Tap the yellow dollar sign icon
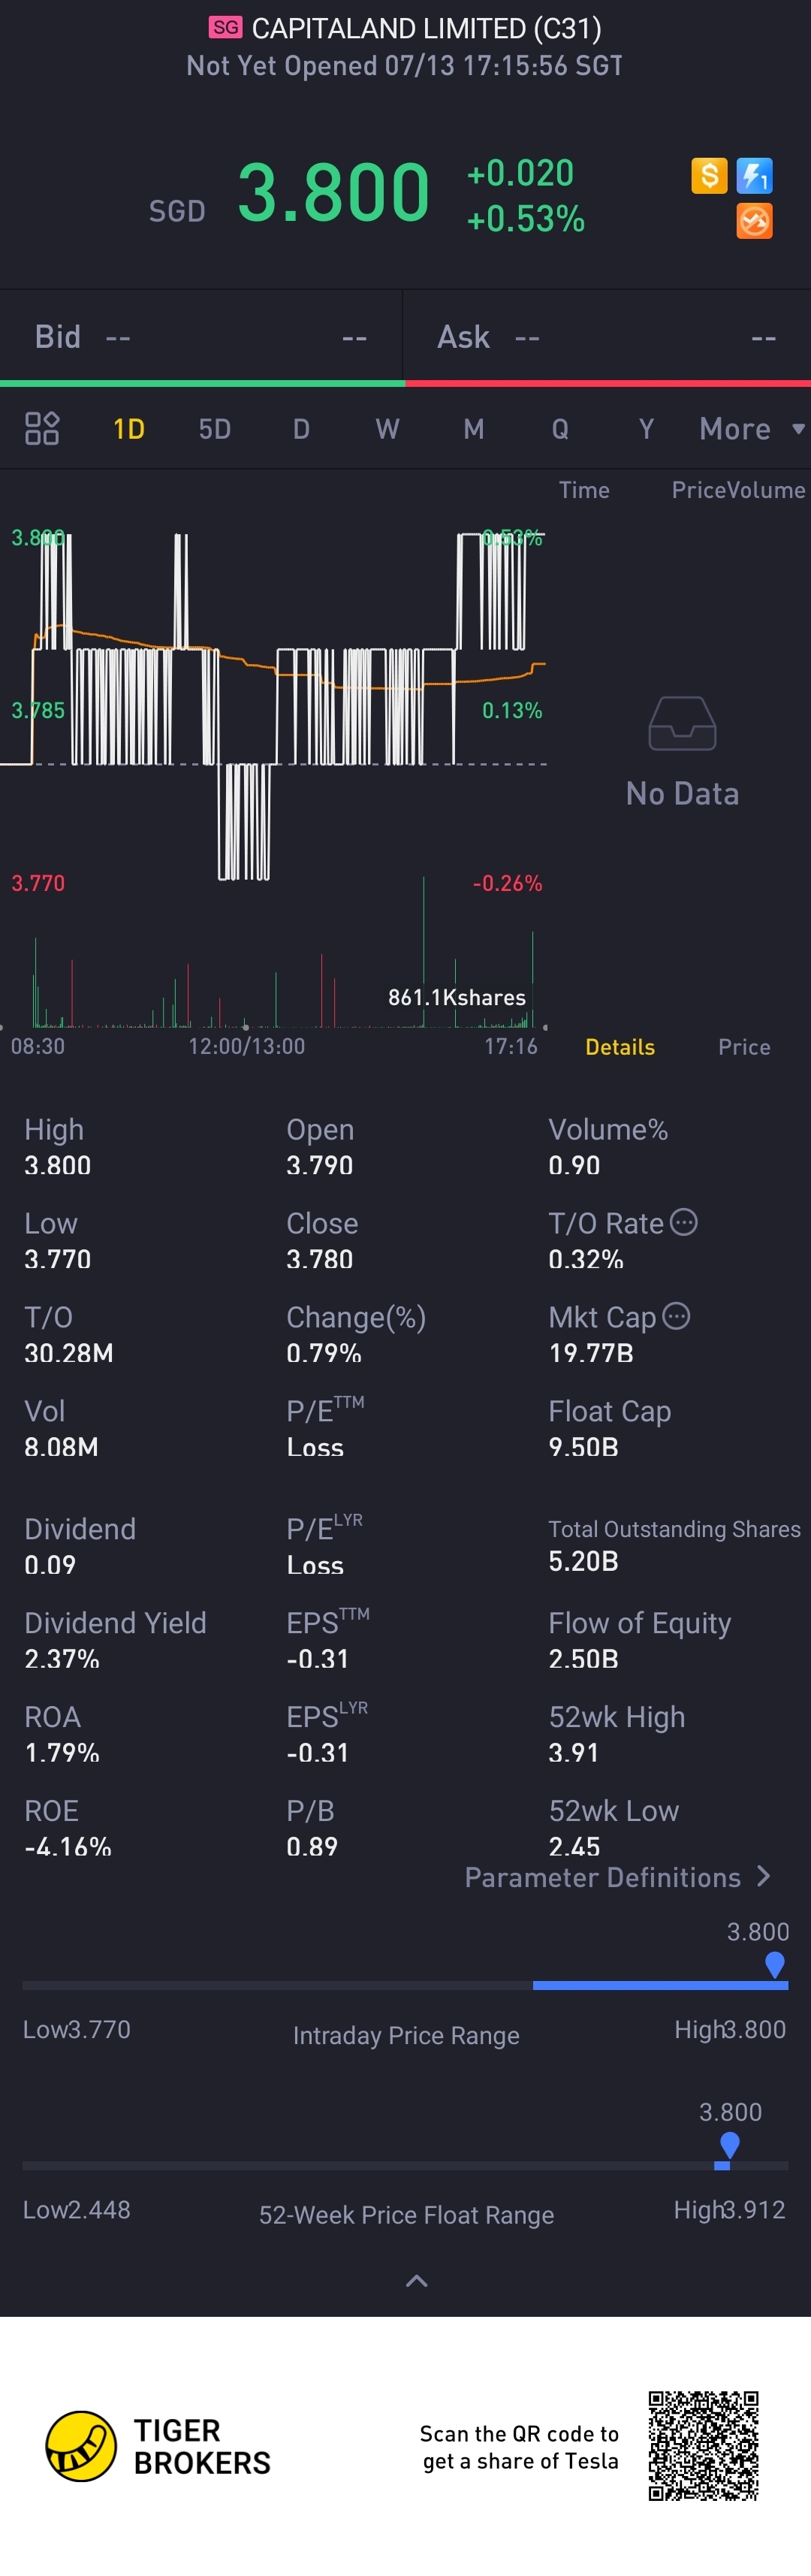The height and width of the screenshot is (2576, 811). point(709,176)
